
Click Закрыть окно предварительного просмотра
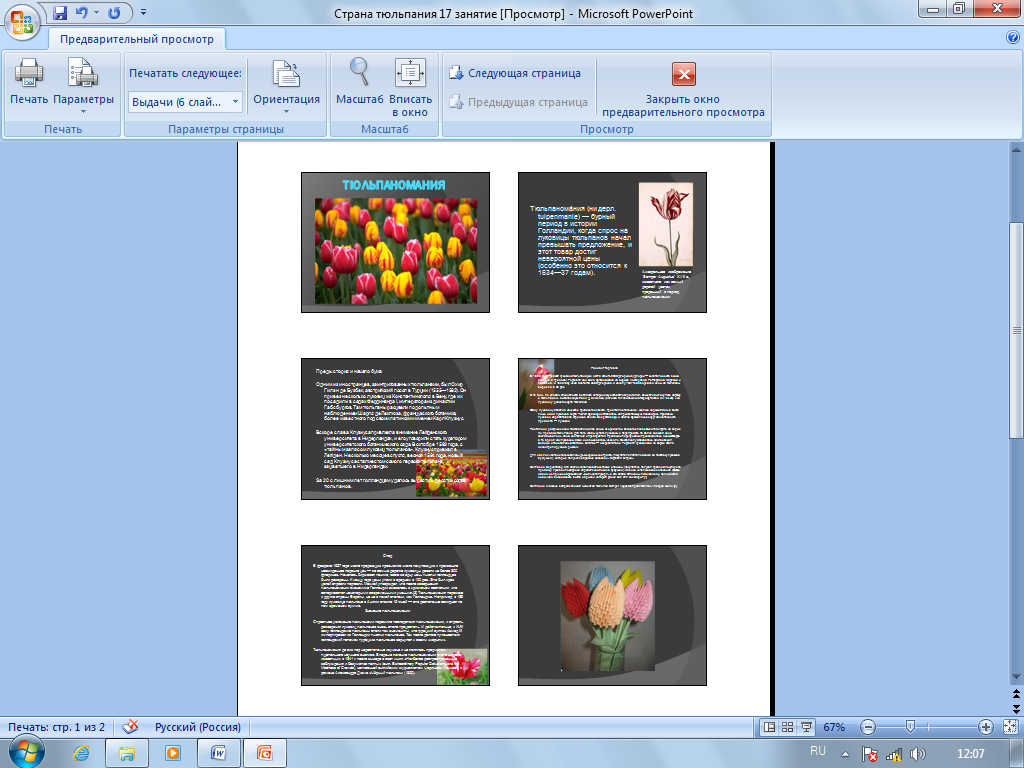[x=683, y=89]
